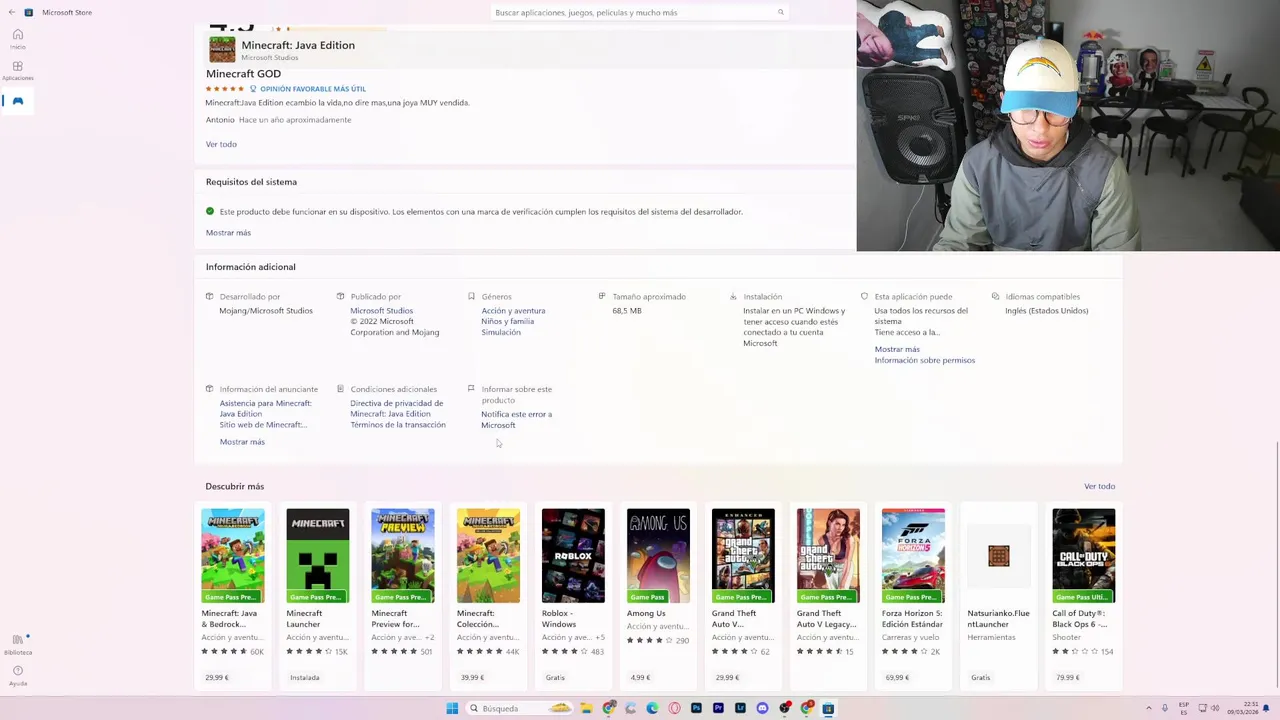
Task: Open the Minecraft Launcher card
Action: [318, 597]
